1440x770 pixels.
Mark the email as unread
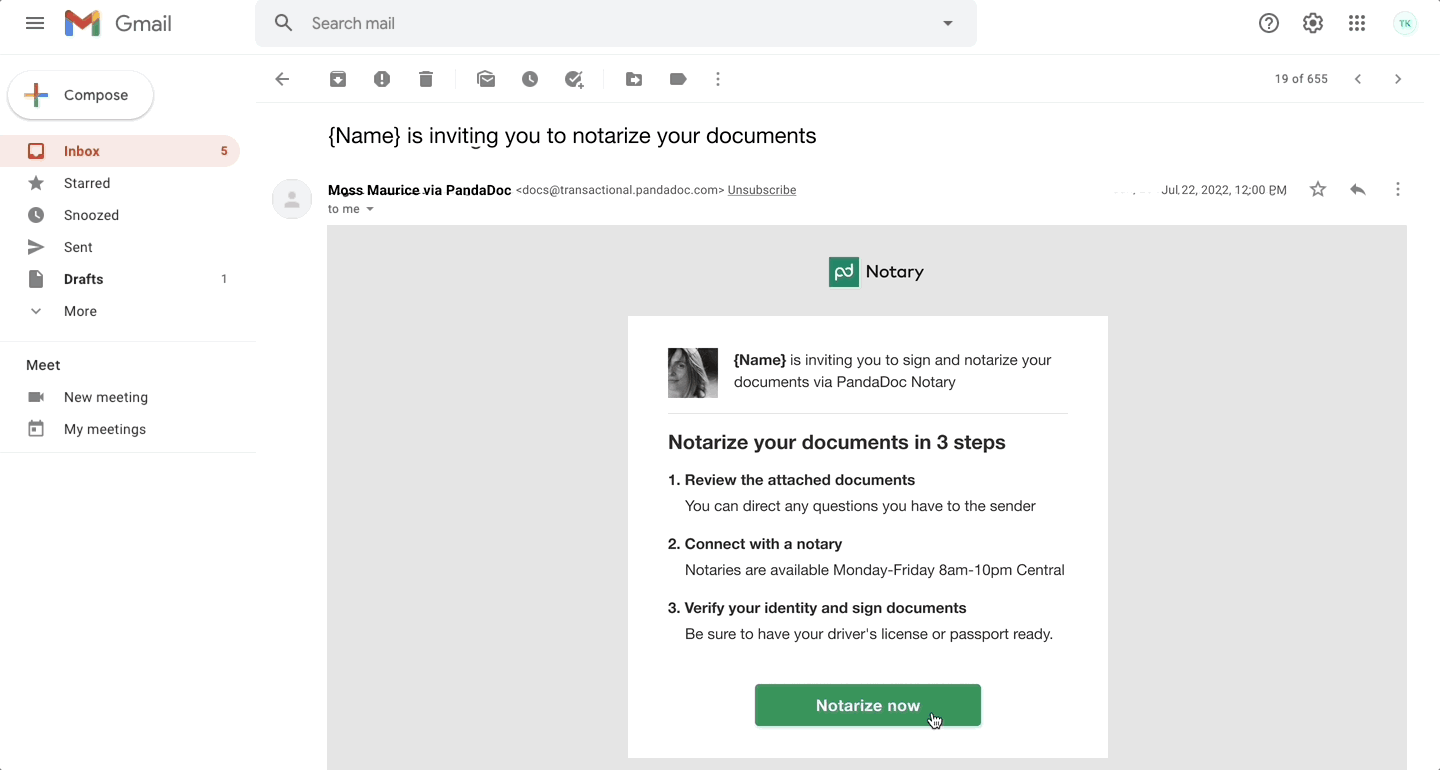point(486,79)
